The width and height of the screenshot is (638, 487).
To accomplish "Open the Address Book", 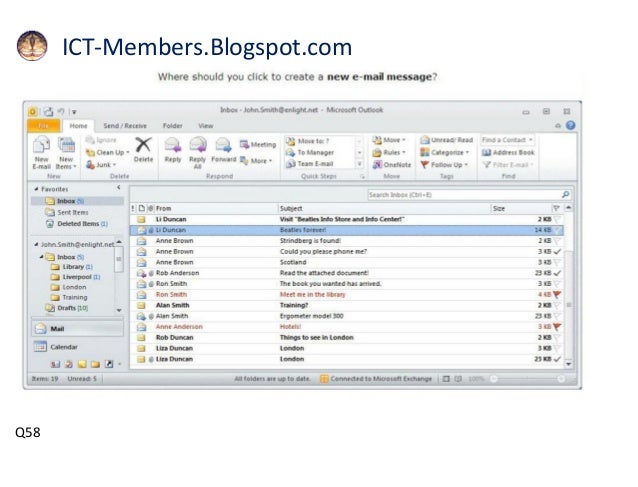I will click(x=508, y=152).
